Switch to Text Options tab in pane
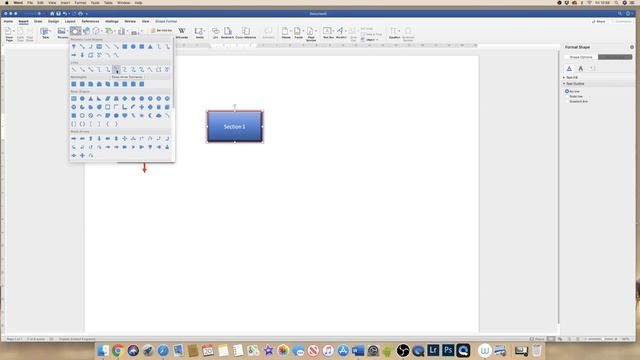Screen dimensions: 640x360 [x=615, y=57]
